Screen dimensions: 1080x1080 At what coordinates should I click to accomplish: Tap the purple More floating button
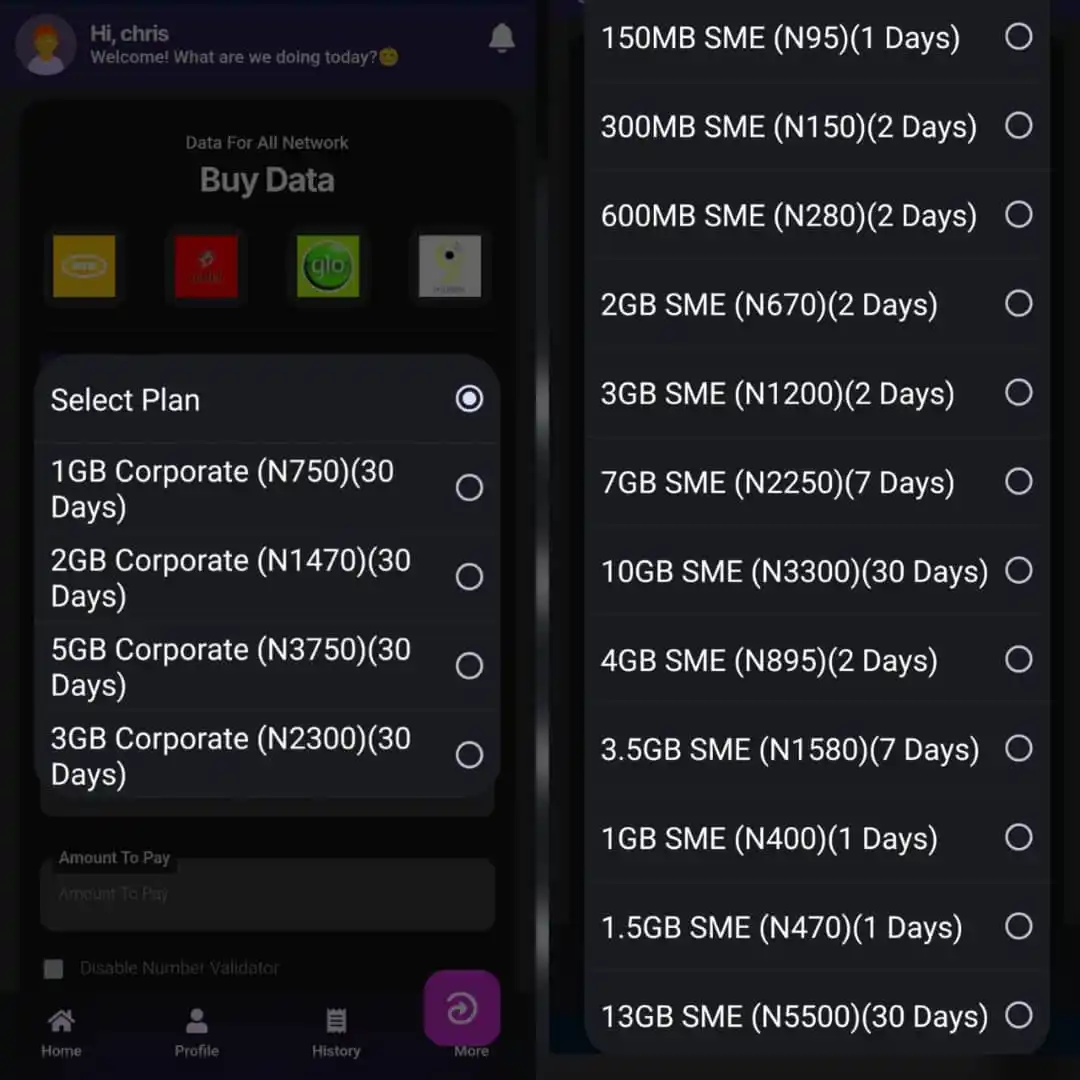click(462, 1008)
